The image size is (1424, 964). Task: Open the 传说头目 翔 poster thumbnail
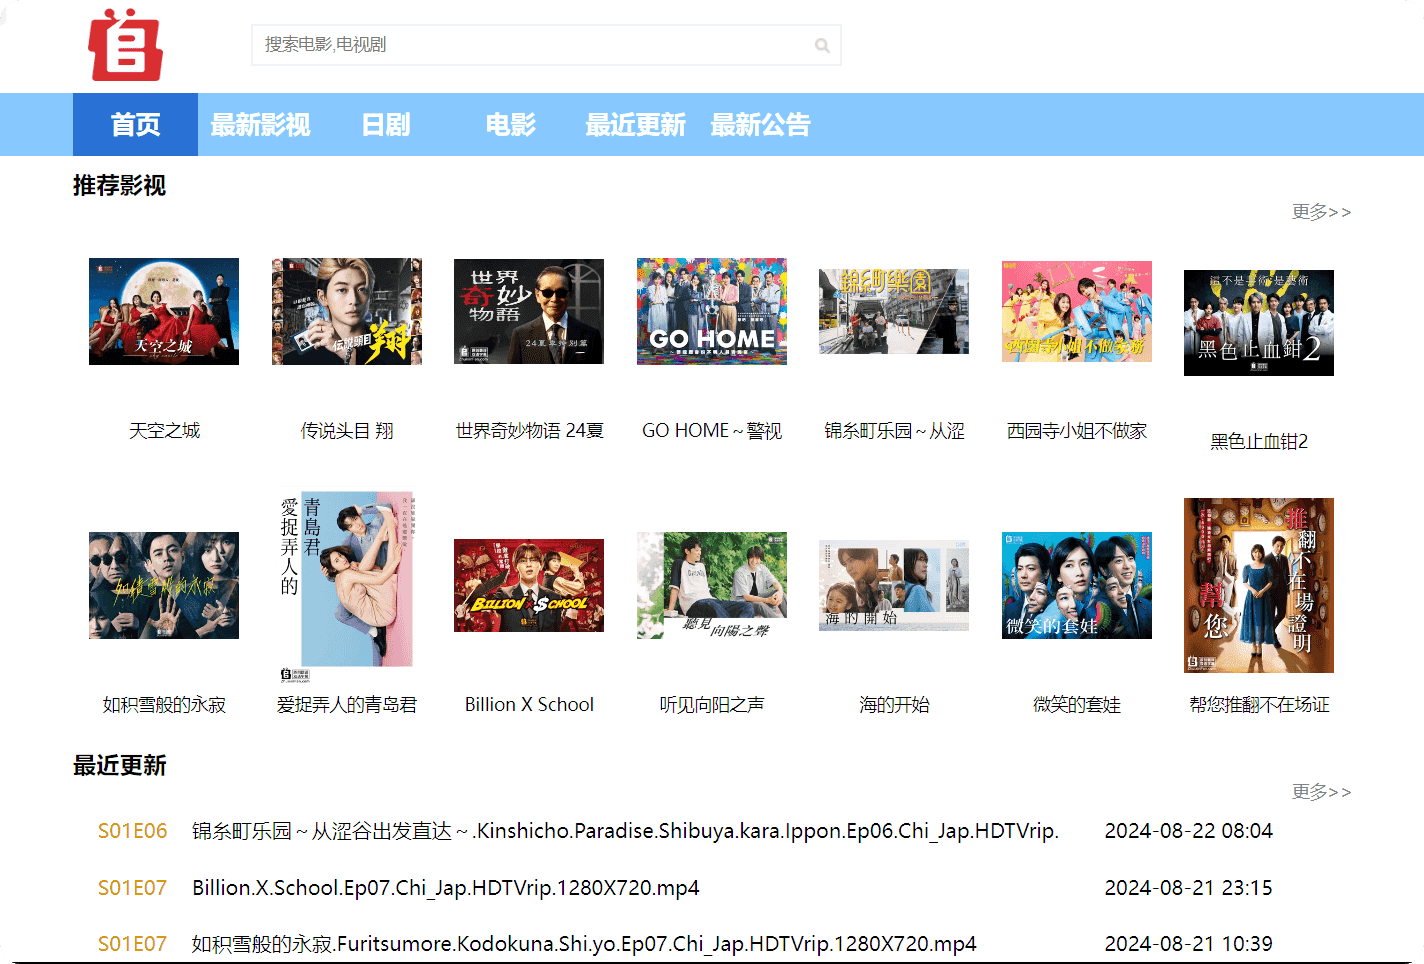pyautogui.click(x=347, y=311)
